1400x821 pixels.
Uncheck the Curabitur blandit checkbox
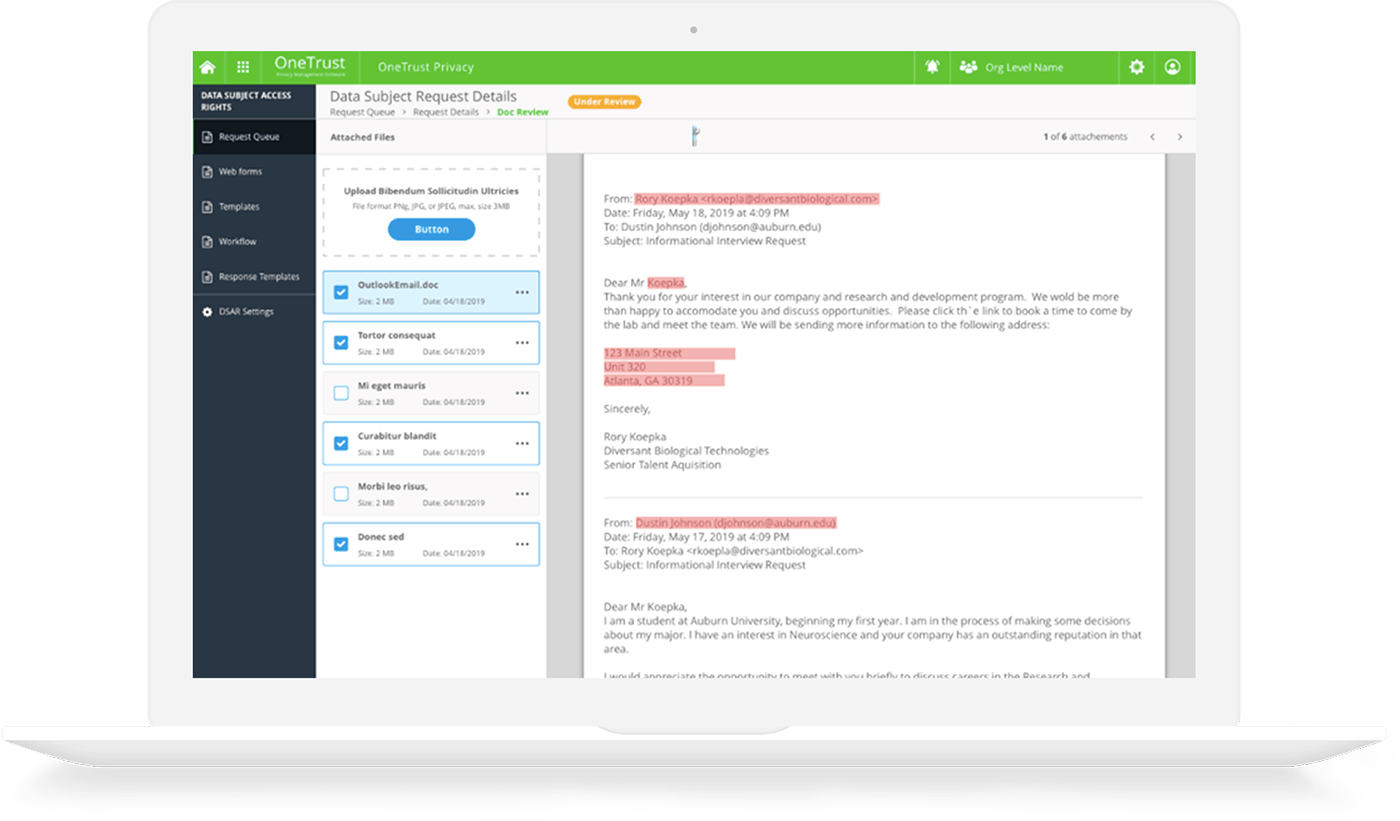[341, 443]
